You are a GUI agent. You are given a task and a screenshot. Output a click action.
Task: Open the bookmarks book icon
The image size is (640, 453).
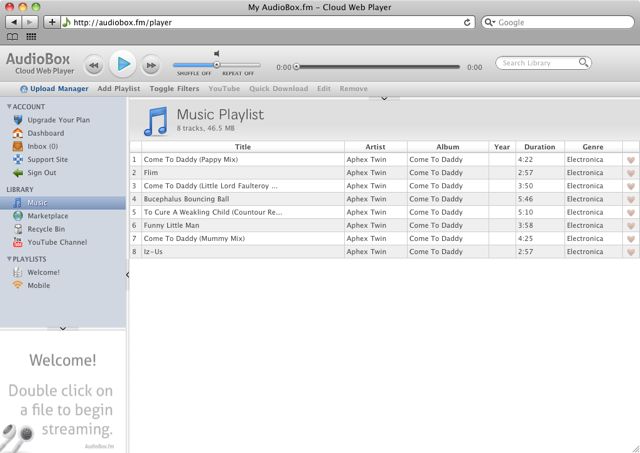(x=12, y=37)
